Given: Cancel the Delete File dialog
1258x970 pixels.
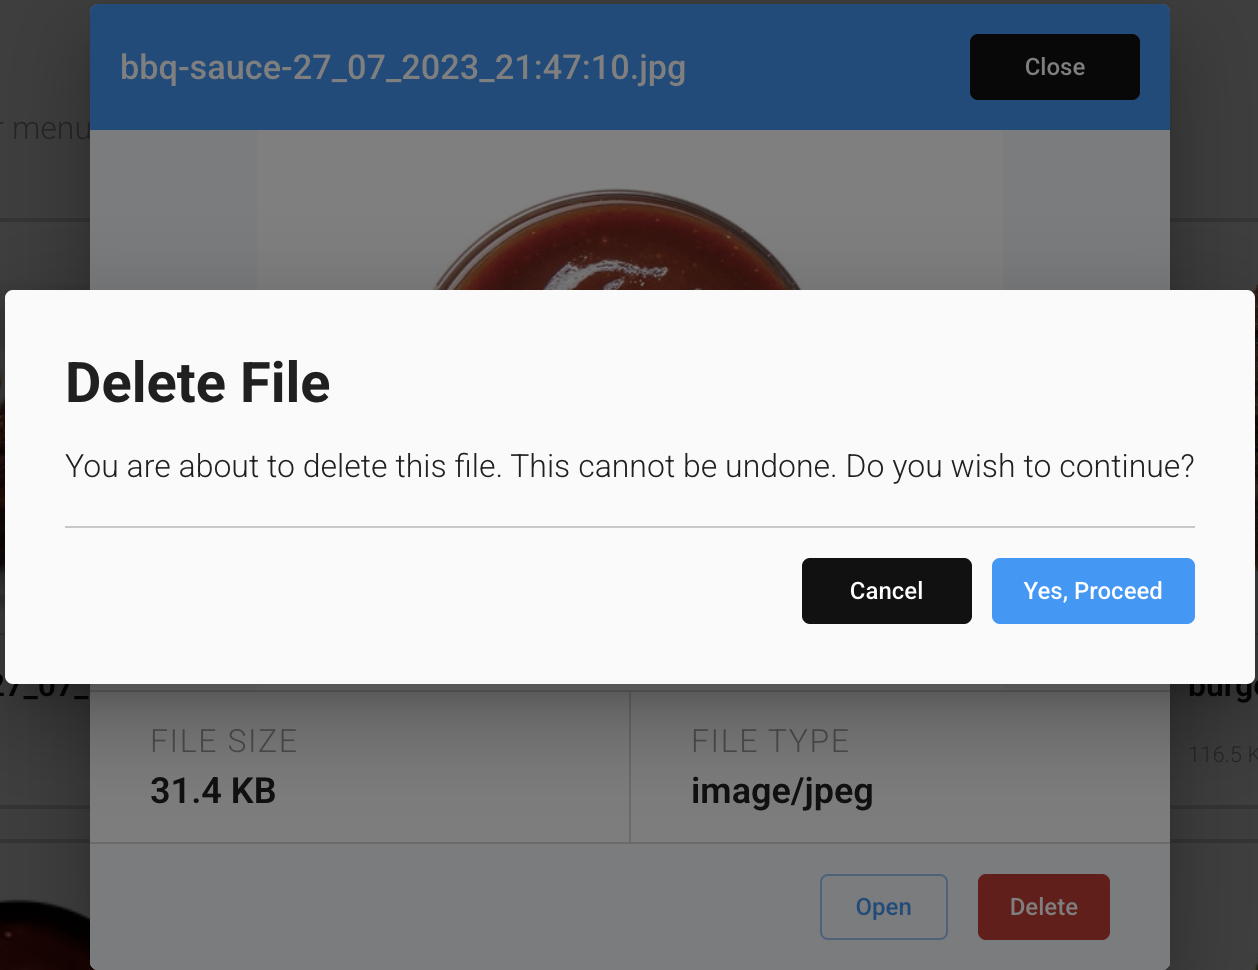Looking at the screenshot, I should pyautogui.click(x=886, y=591).
